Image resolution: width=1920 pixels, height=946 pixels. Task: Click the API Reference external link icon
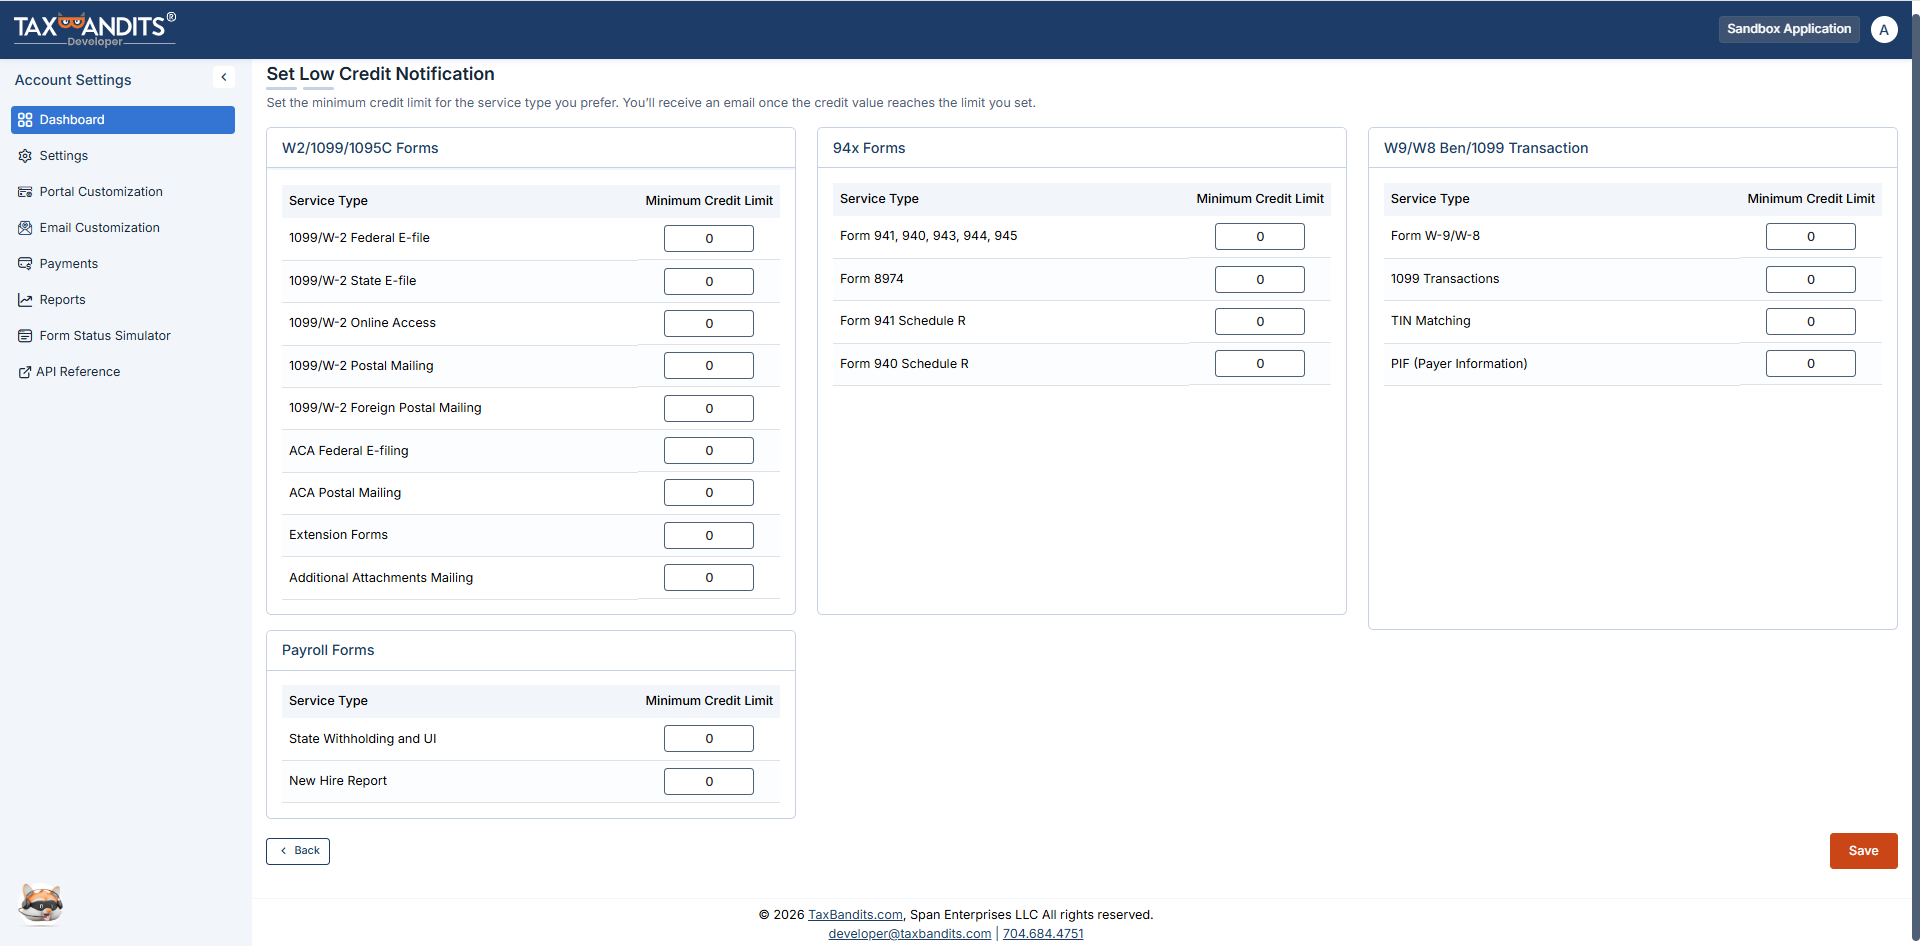25,372
